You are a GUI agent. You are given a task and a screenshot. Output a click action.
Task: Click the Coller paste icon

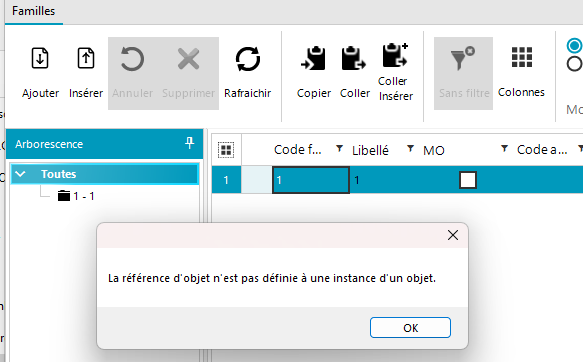(x=354, y=58)
